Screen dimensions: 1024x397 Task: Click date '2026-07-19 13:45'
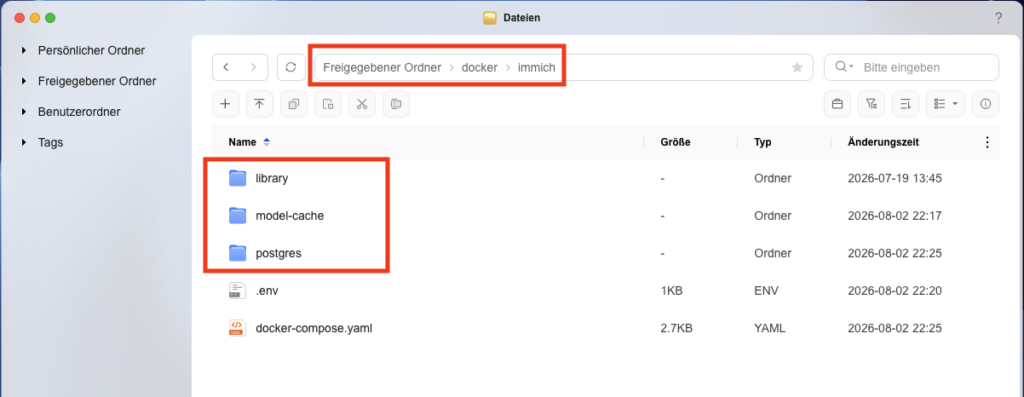point(894,178)
